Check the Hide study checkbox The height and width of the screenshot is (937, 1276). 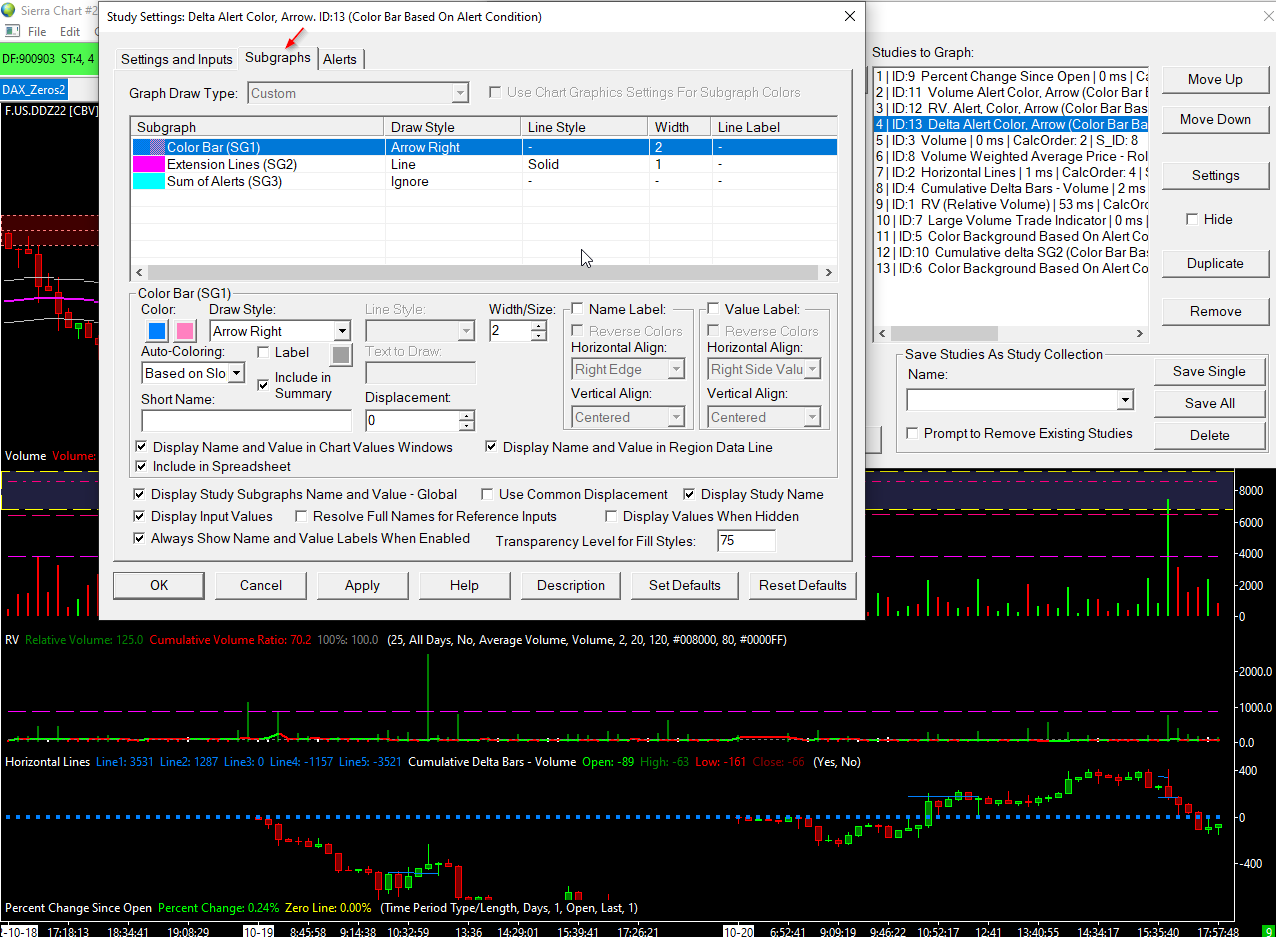click(1192, 219)
